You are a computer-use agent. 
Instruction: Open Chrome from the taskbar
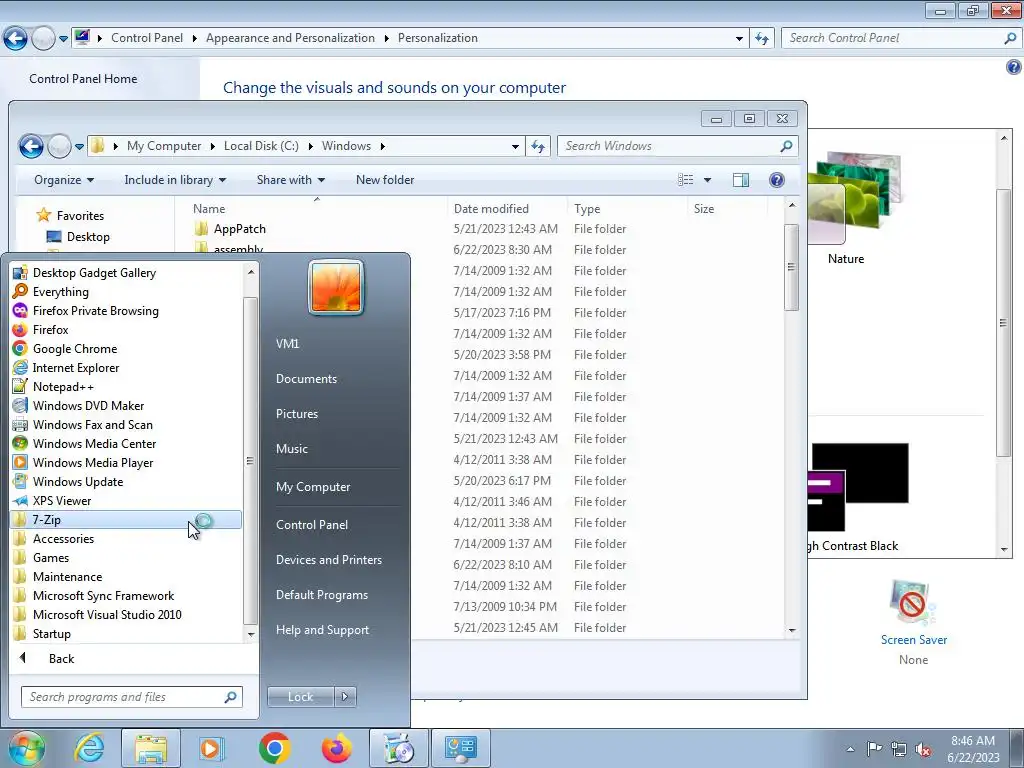pyautogui.click(x=274, y=748)
